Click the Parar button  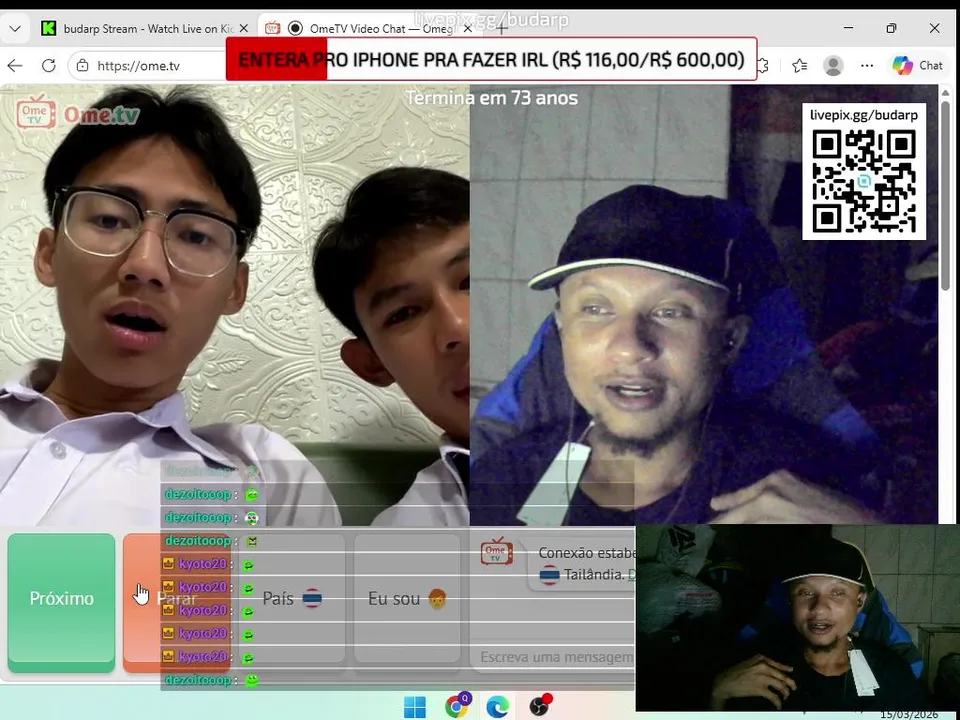click(x=176, y=602)
